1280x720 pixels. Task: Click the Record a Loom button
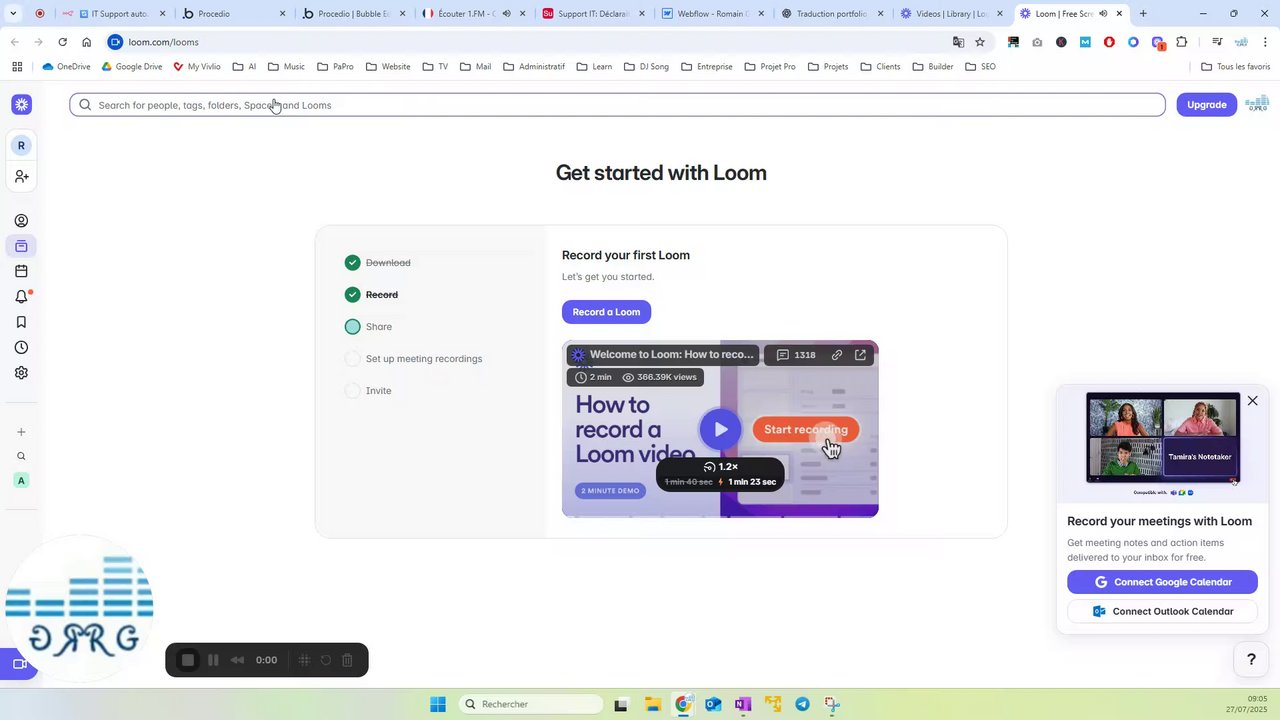click(606, 312)
